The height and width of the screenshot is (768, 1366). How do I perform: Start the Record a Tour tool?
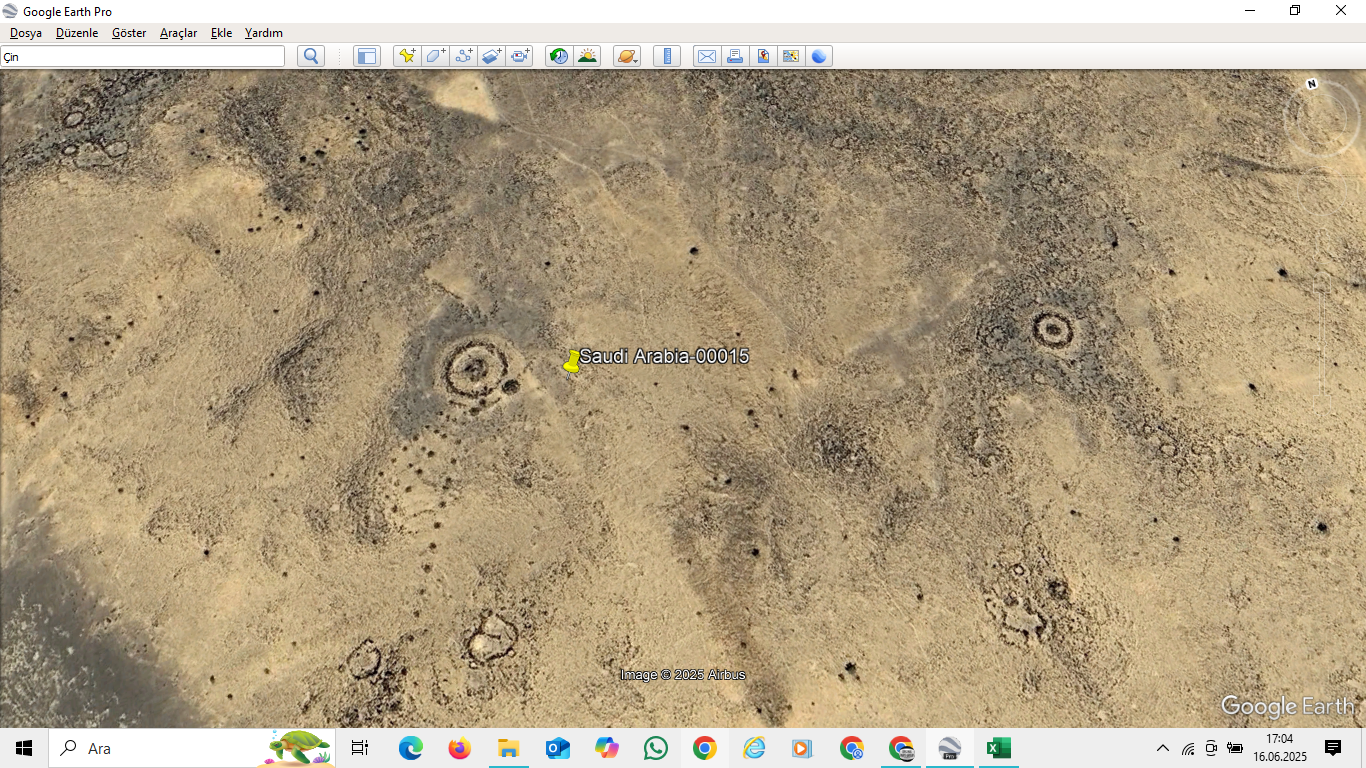(519, 56)
